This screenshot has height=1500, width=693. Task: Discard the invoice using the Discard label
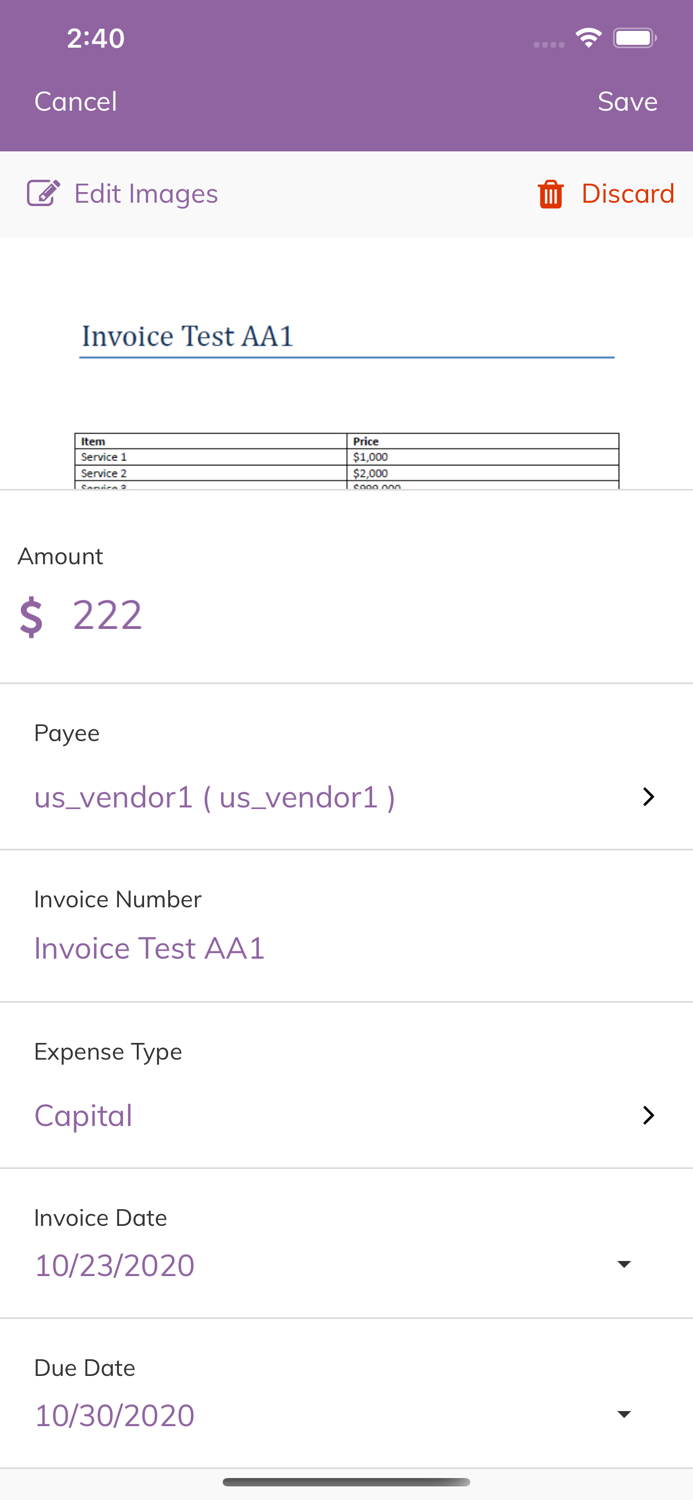(628, 194)
